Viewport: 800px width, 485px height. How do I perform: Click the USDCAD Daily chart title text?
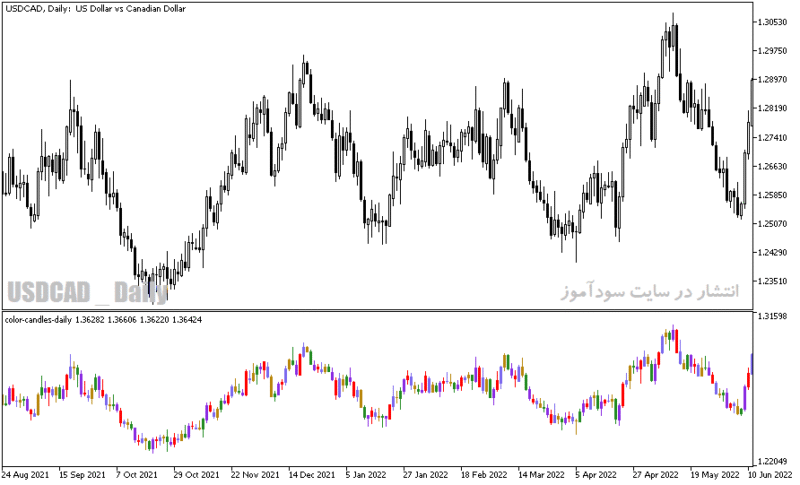click(95, 9)
